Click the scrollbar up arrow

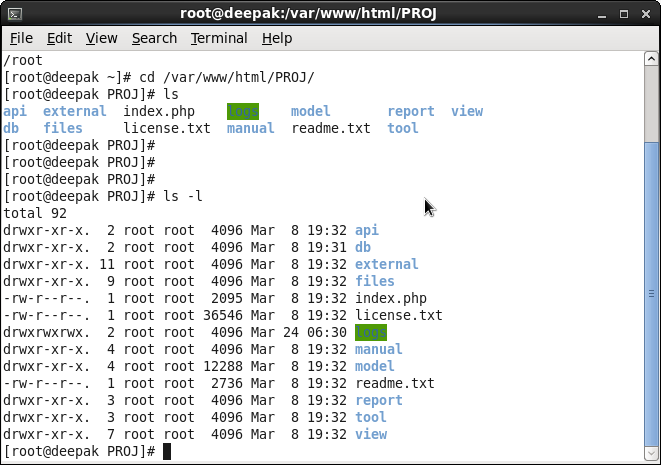tap(652, 60)
